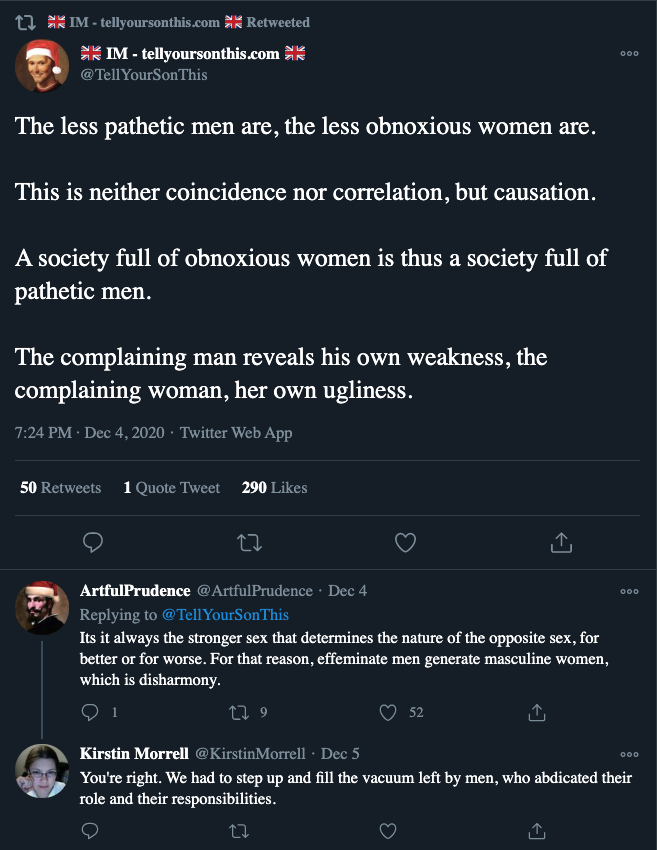The image size is (657, 850).
Task: Retweet Kirstin Morrell's reply
Action: click(239, 830)
